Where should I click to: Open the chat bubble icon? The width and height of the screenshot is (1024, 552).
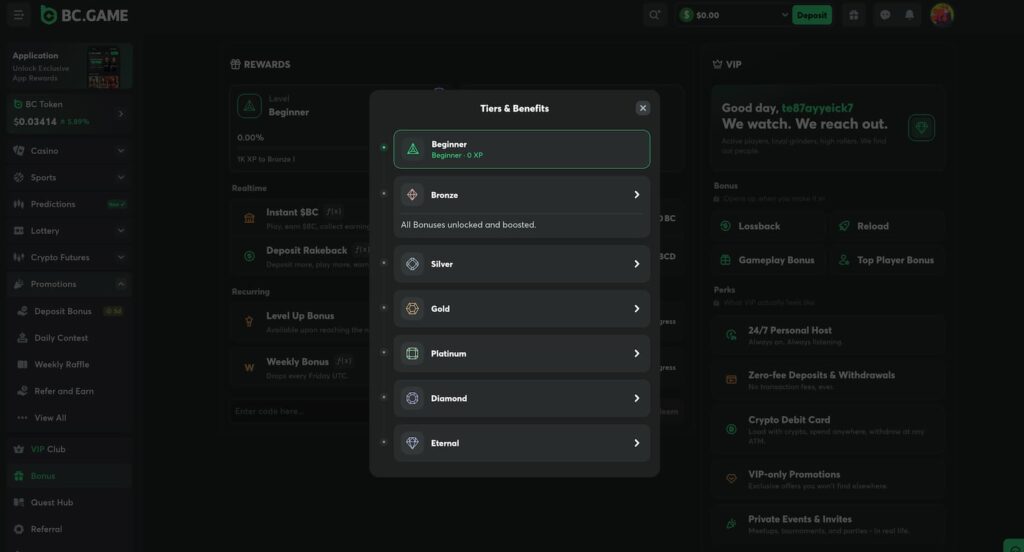pos(885,14)
